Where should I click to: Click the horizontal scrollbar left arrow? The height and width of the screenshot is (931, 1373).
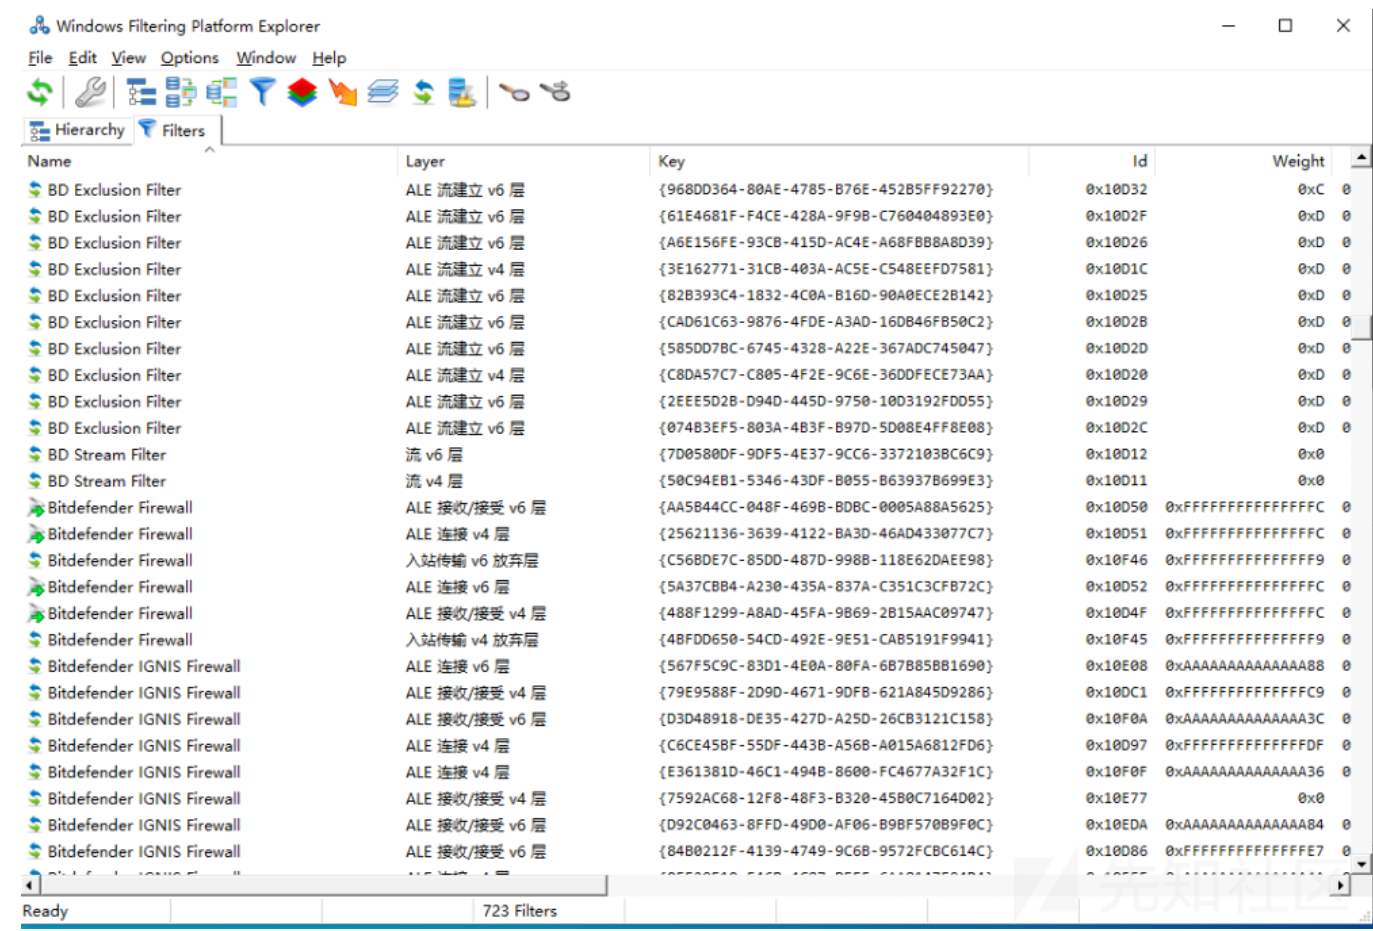(31, 885)
